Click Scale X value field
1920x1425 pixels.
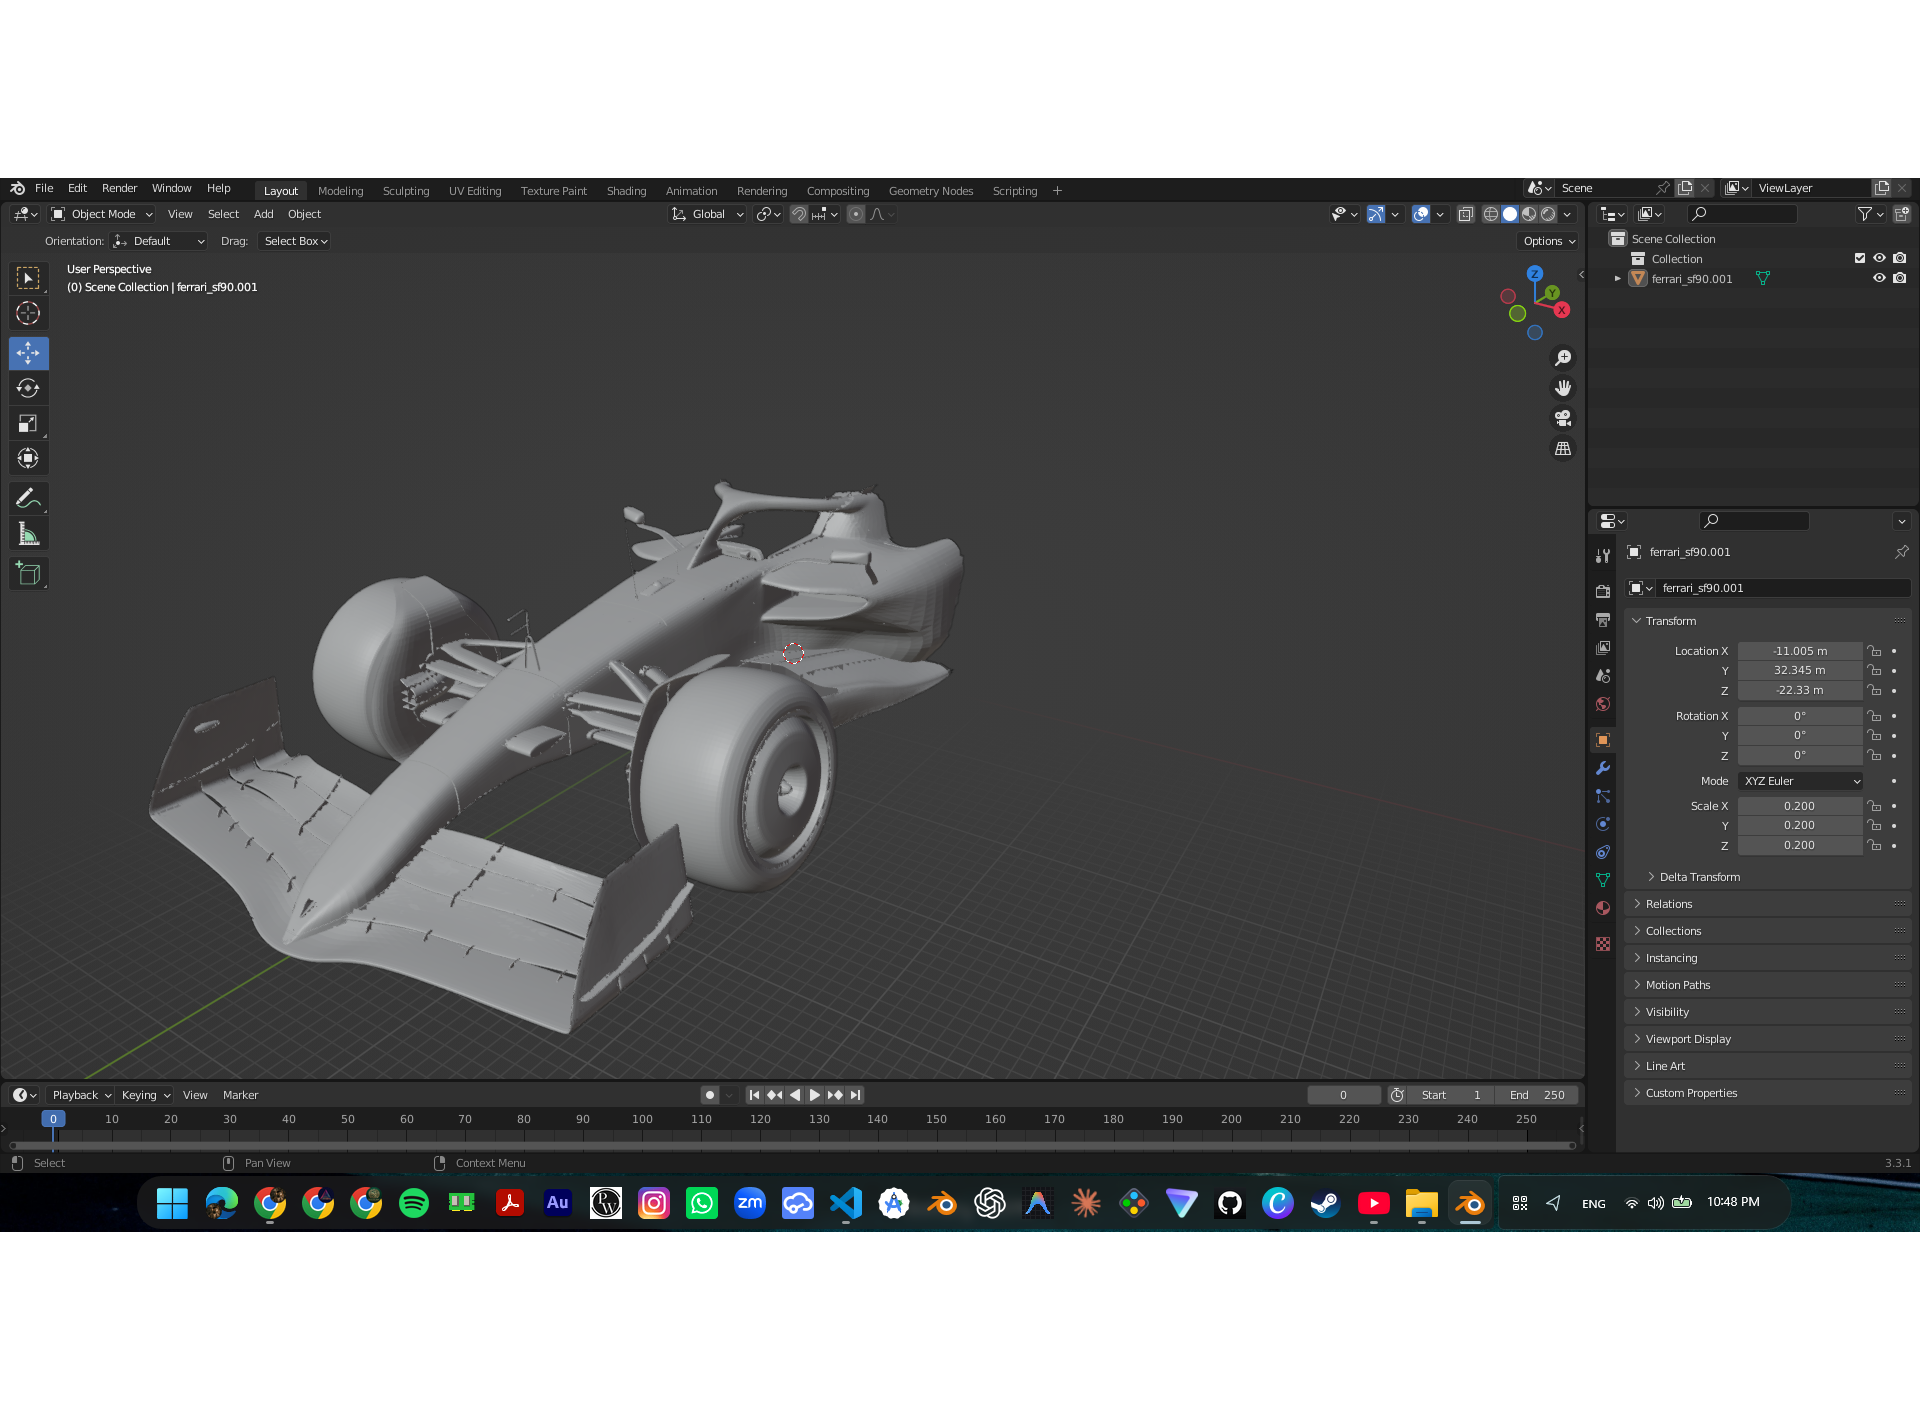coord(1800,806)
